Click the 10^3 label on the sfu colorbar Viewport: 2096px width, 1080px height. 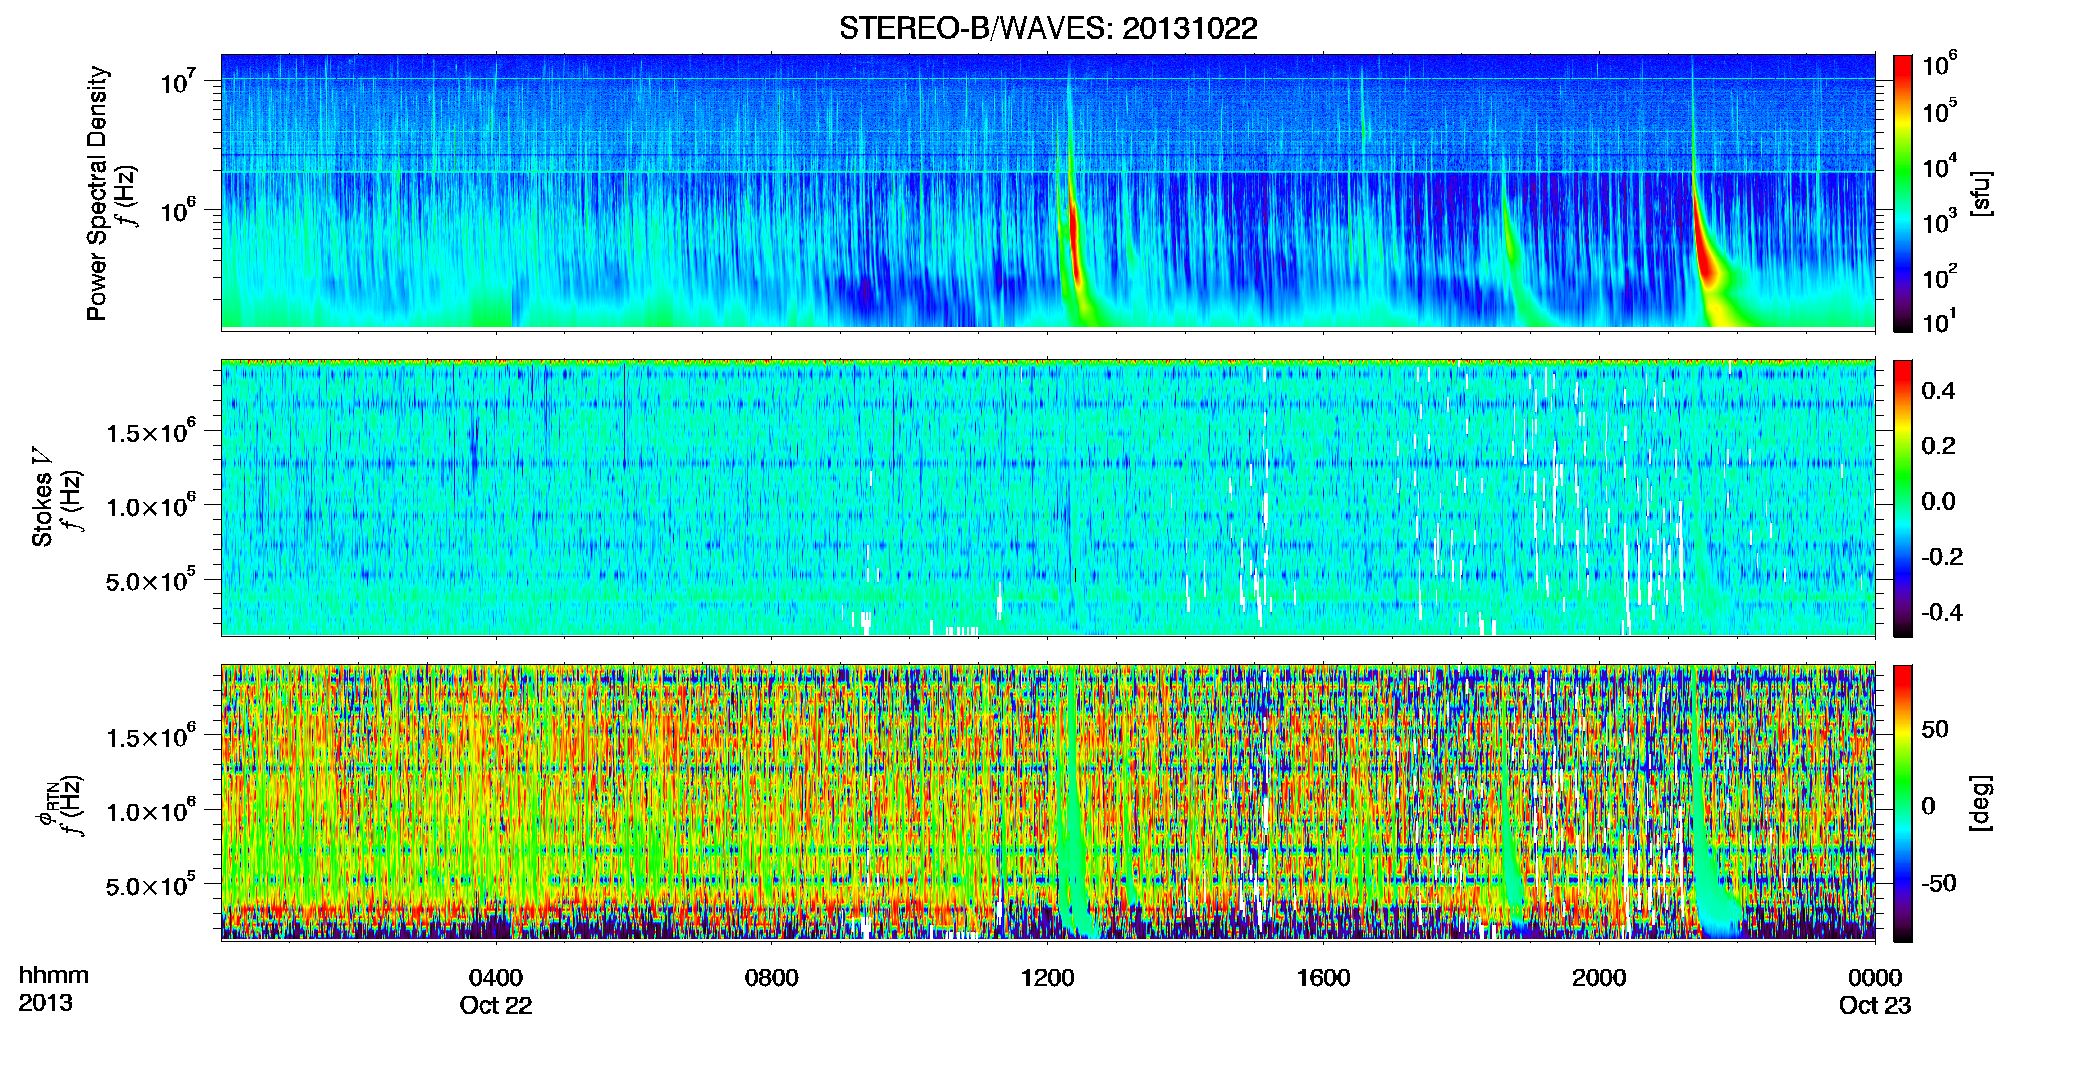click(1940, 221)
